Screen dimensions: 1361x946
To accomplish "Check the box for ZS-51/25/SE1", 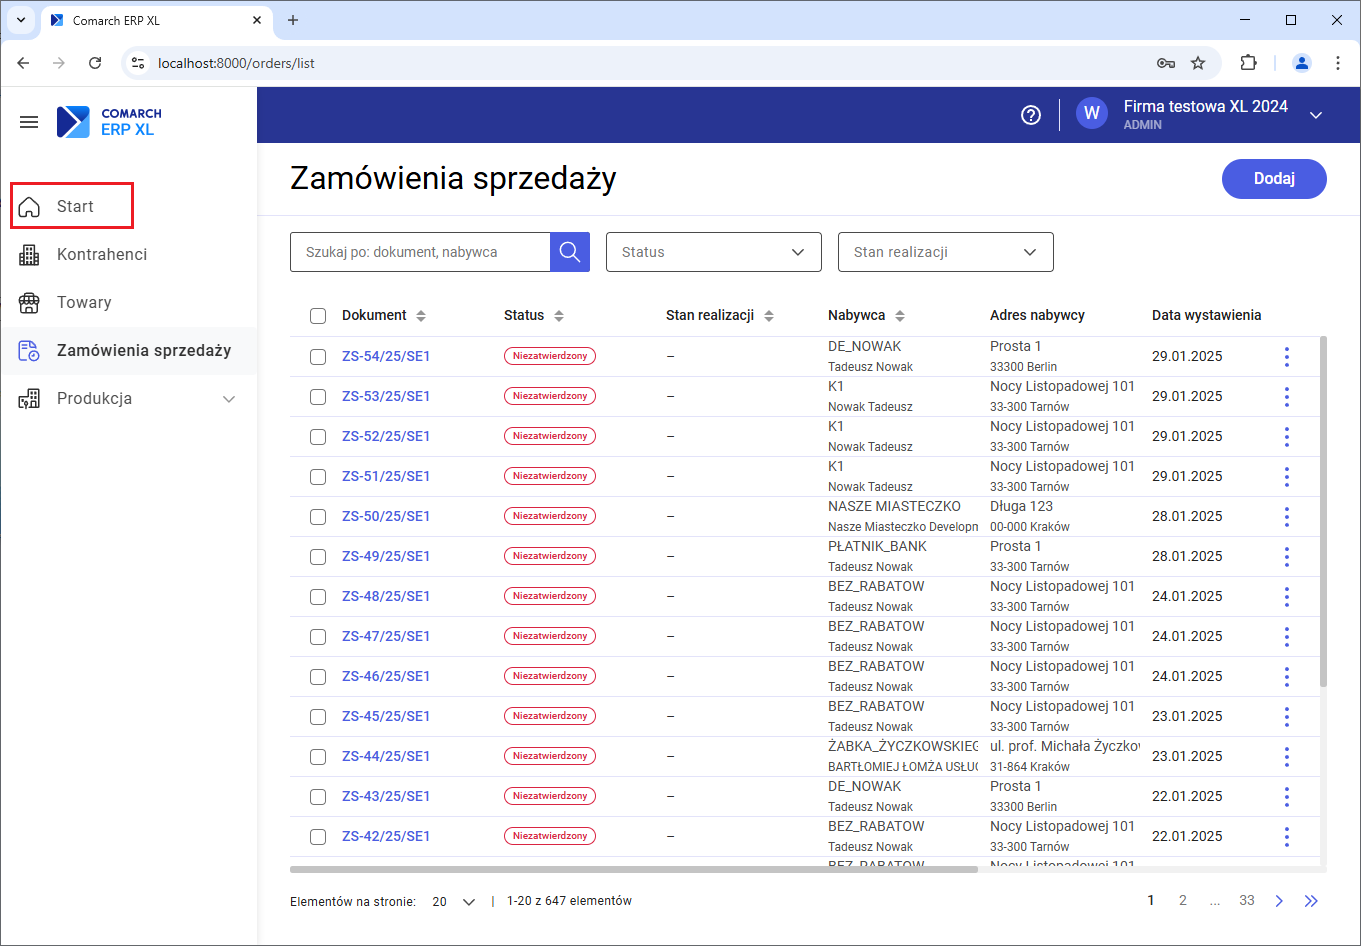I will coord(318,477).
